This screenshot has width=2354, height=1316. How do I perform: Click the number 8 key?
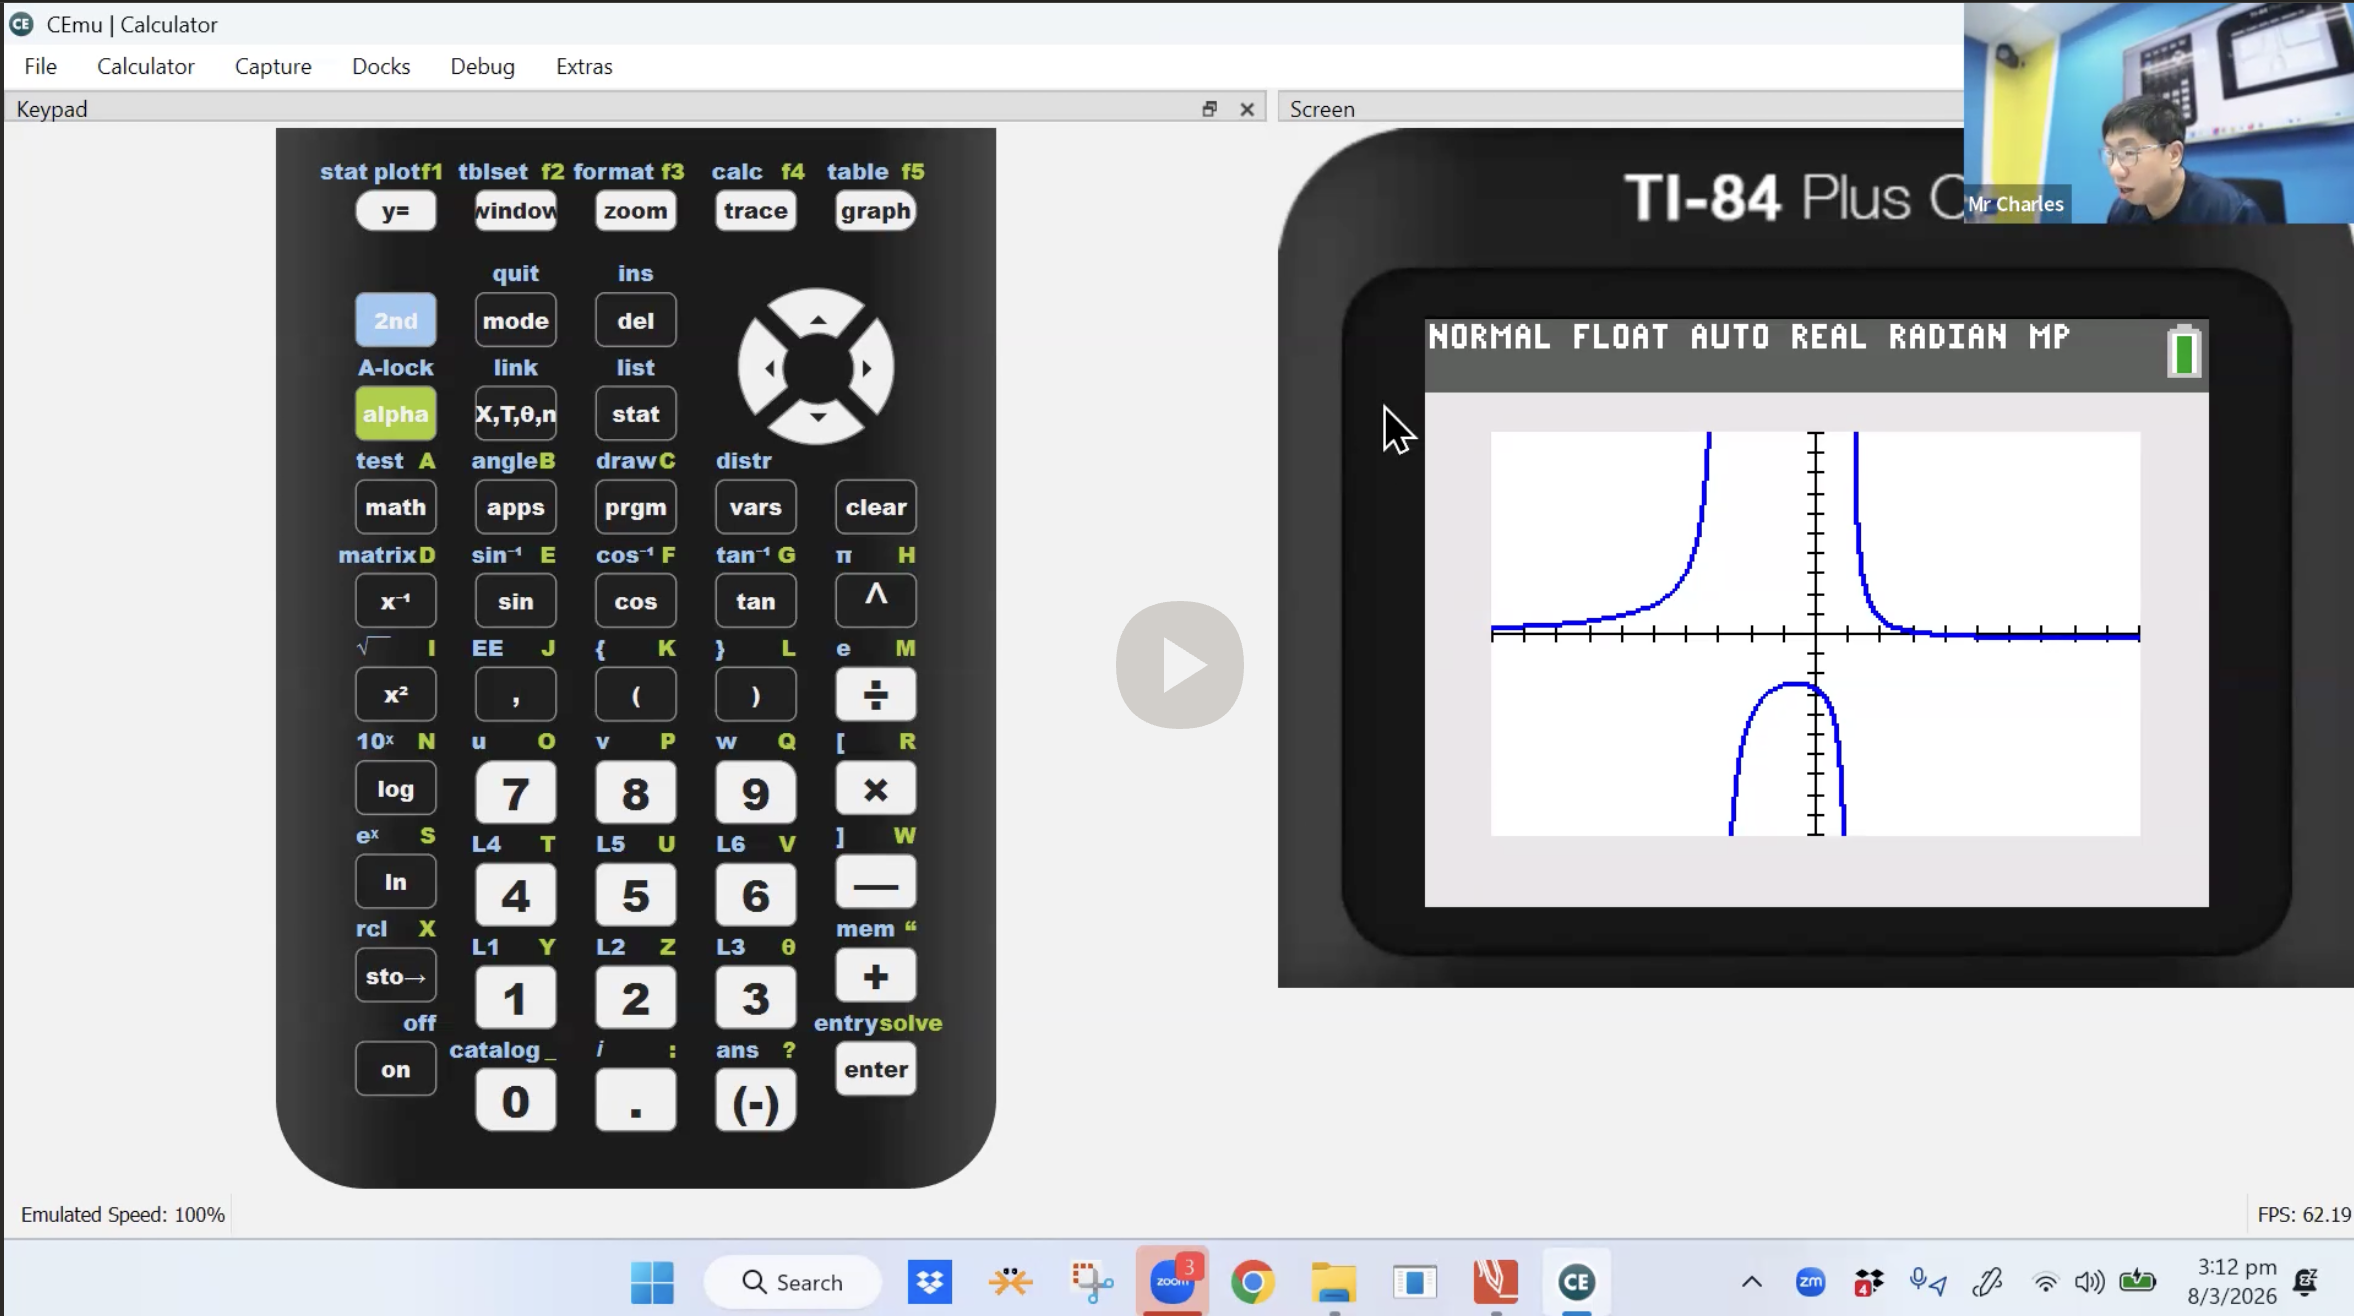pos(635,794)
